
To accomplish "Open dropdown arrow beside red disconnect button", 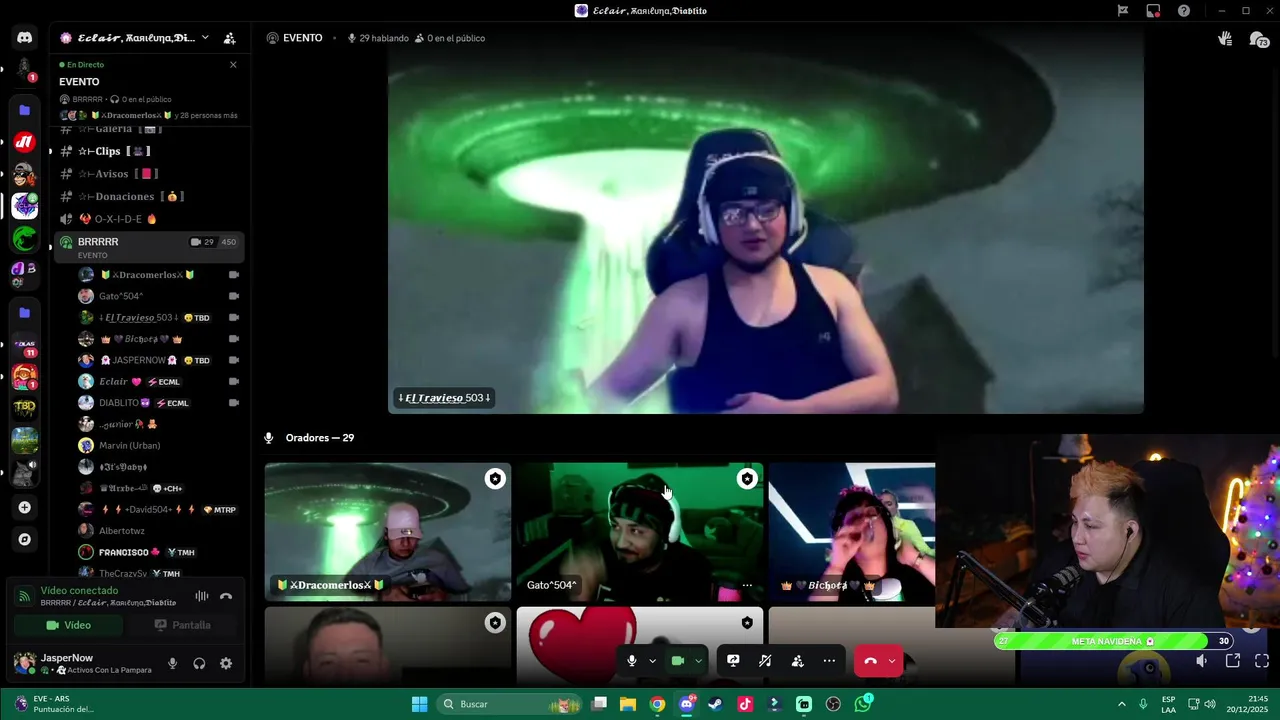I will click(892, 661).
